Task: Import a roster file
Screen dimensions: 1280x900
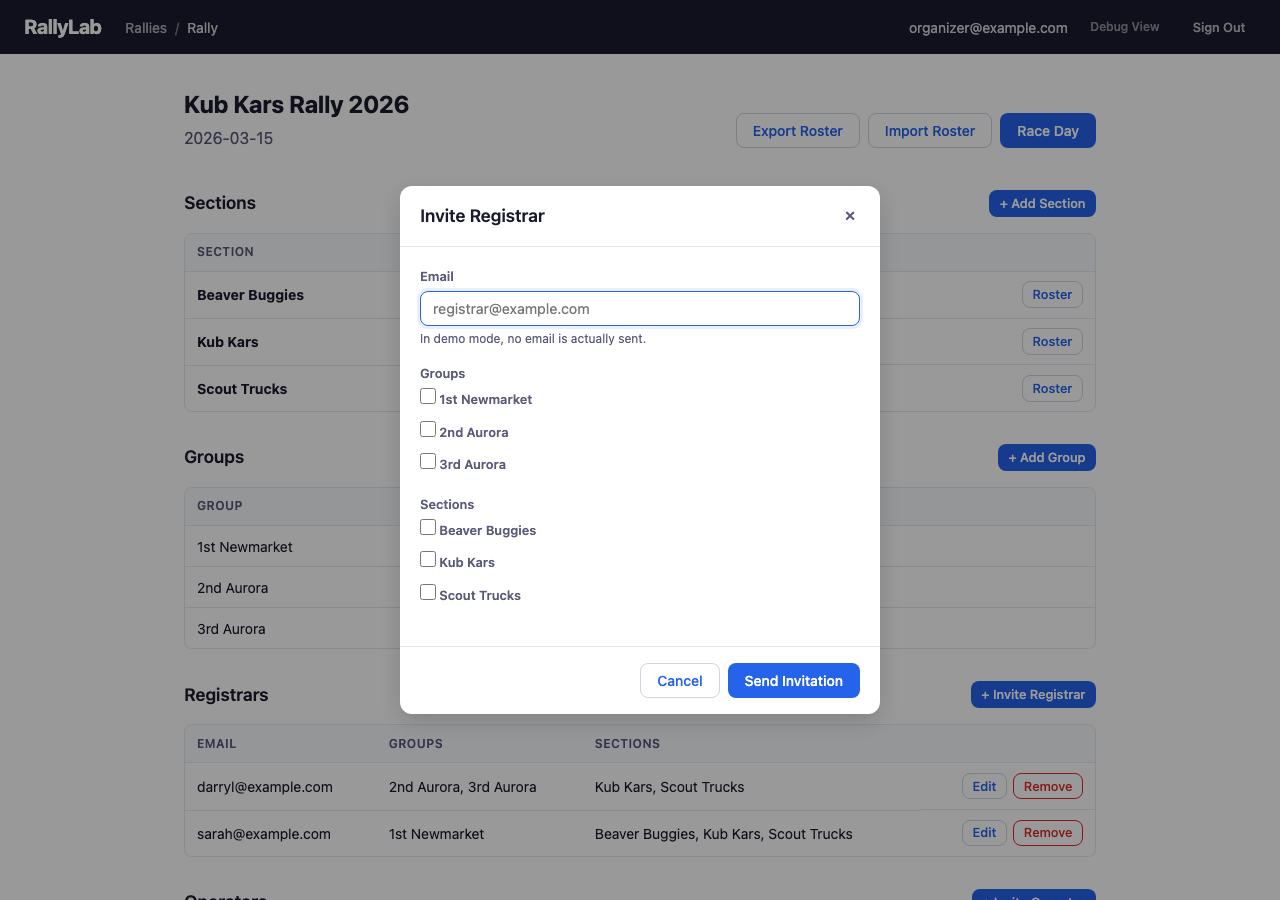Action: (x=929, y=130)
